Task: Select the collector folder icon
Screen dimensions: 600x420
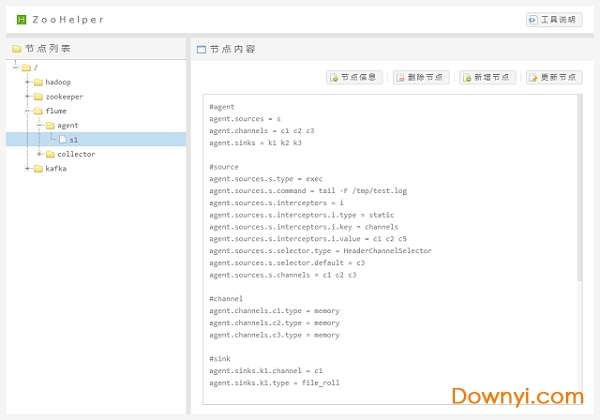Action: click(x=50, y=154)
